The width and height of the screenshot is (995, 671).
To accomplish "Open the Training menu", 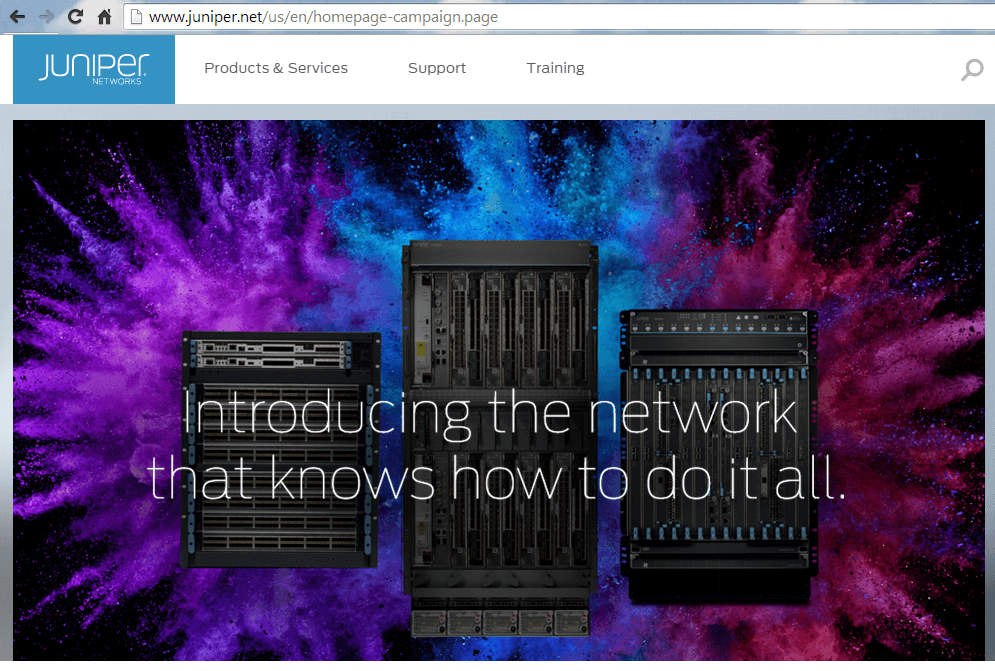I will 555,68.
